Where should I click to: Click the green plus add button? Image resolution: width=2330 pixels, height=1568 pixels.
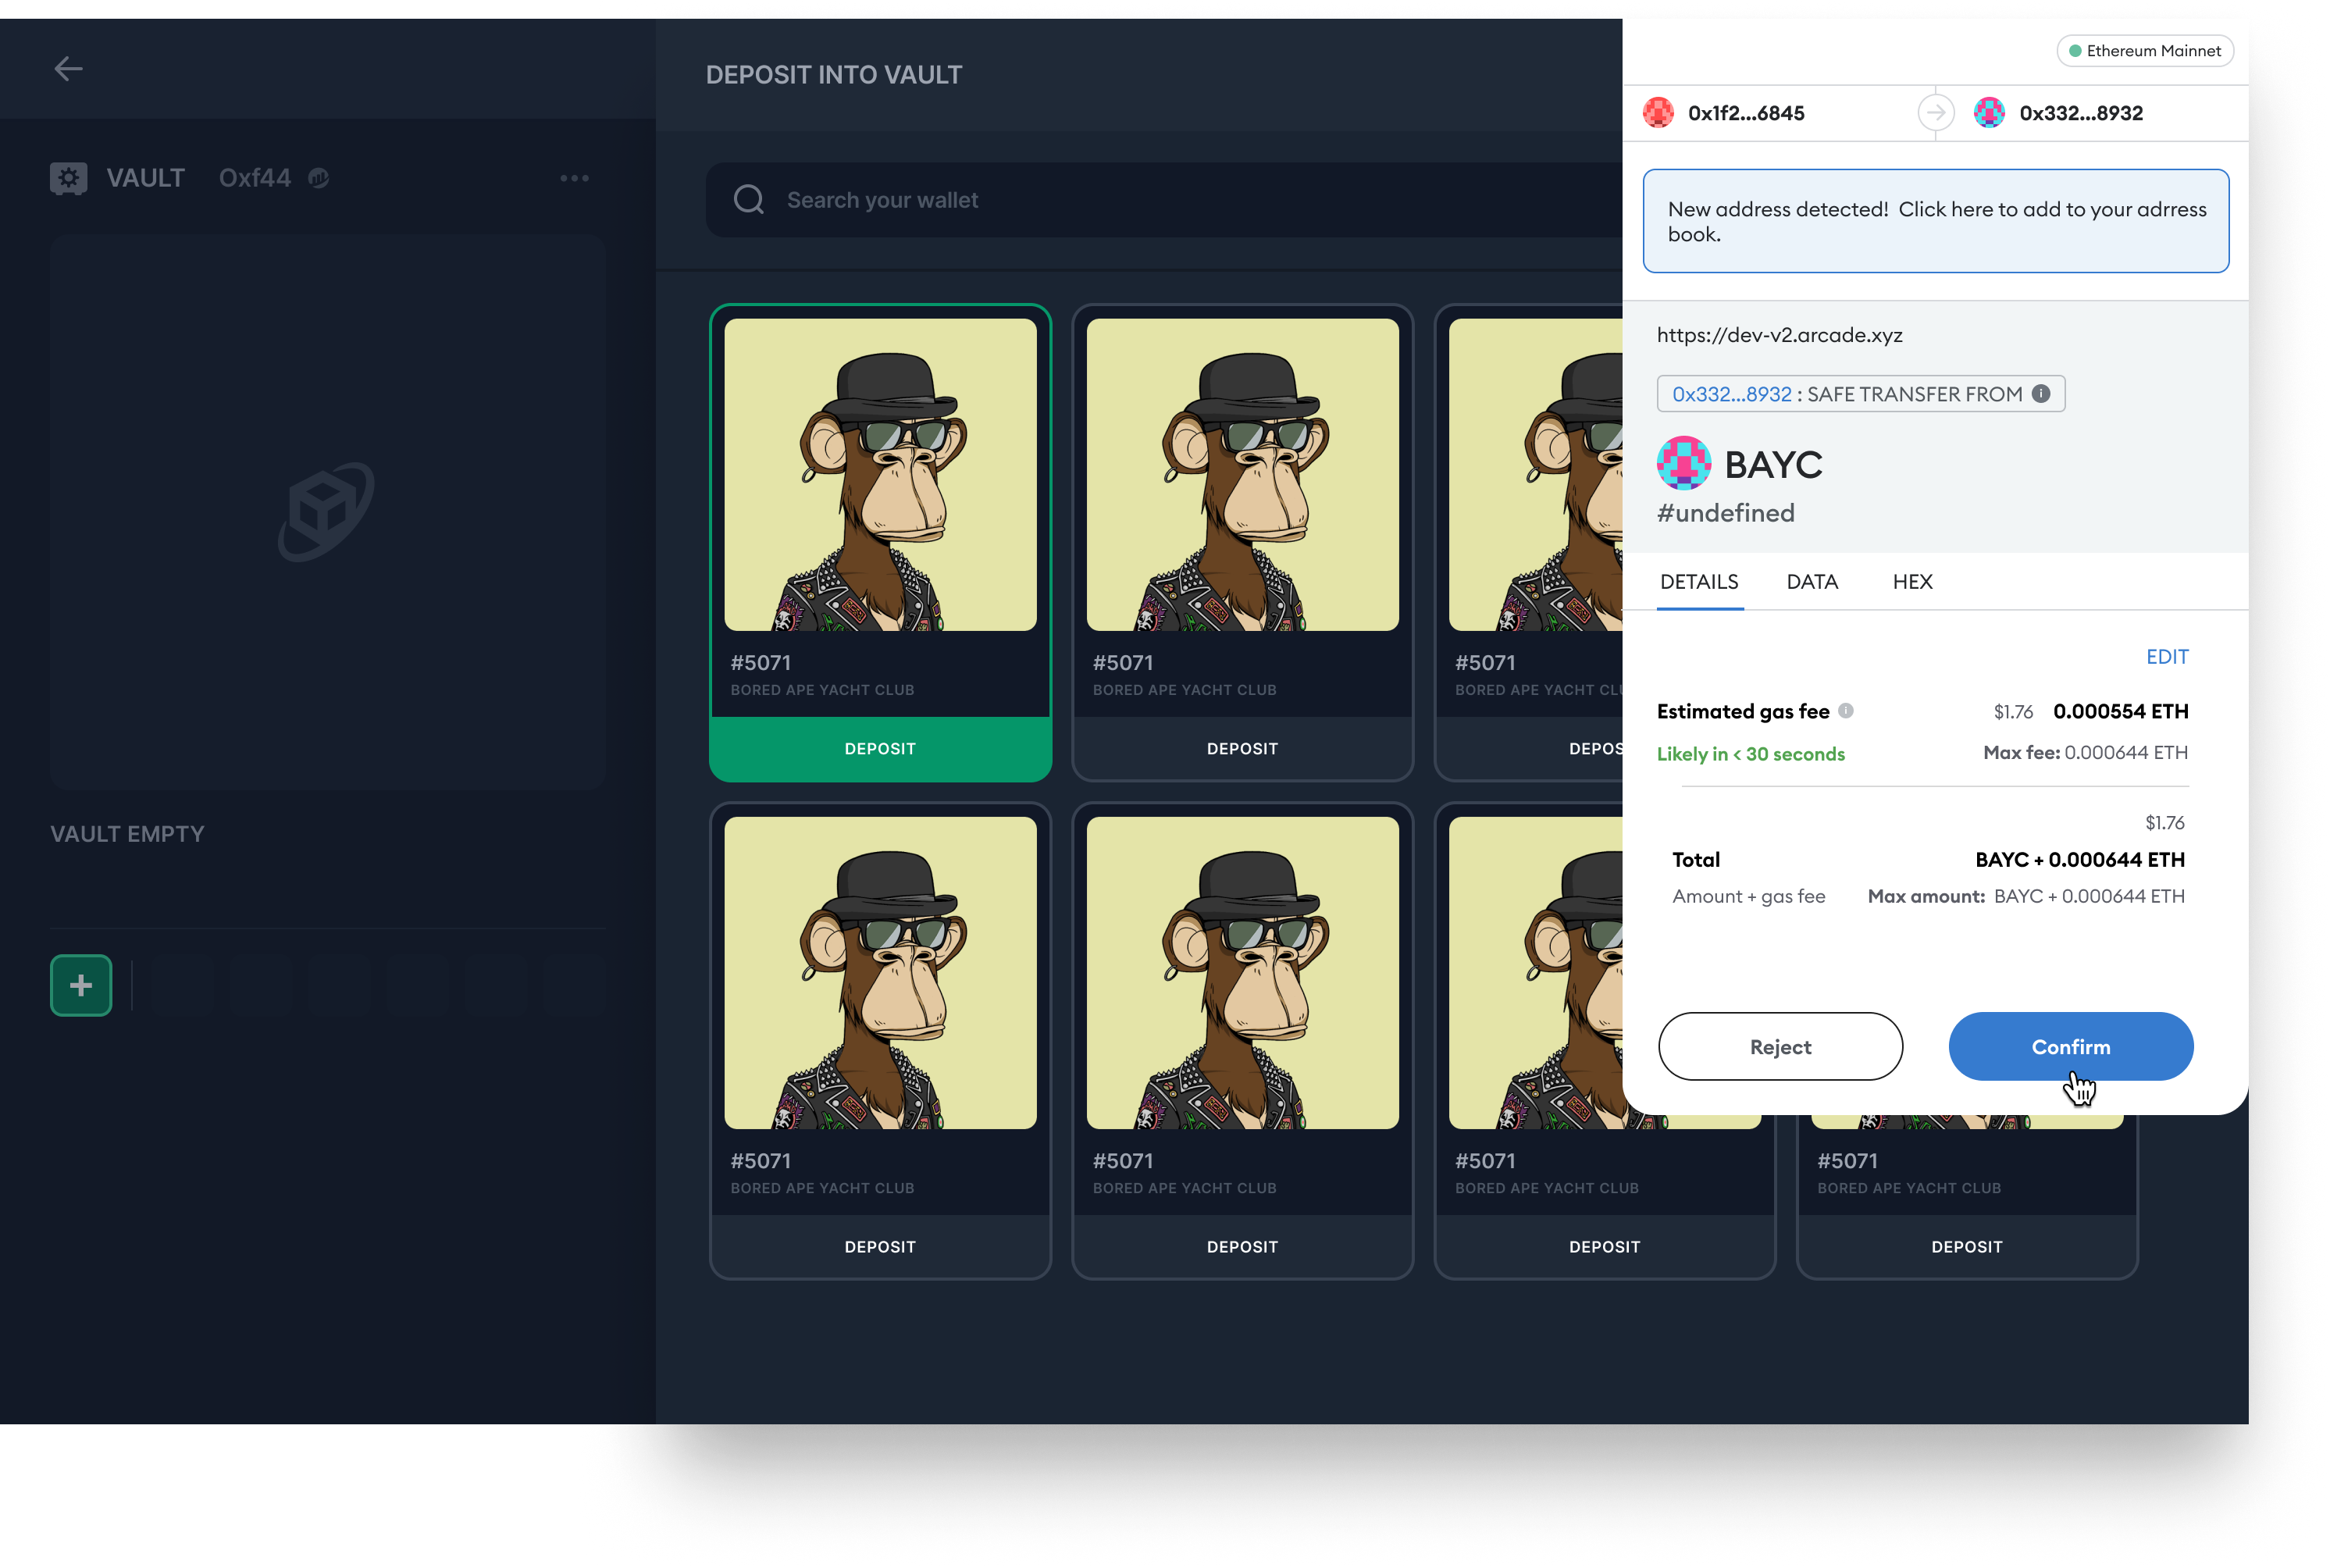click(81, 985)
